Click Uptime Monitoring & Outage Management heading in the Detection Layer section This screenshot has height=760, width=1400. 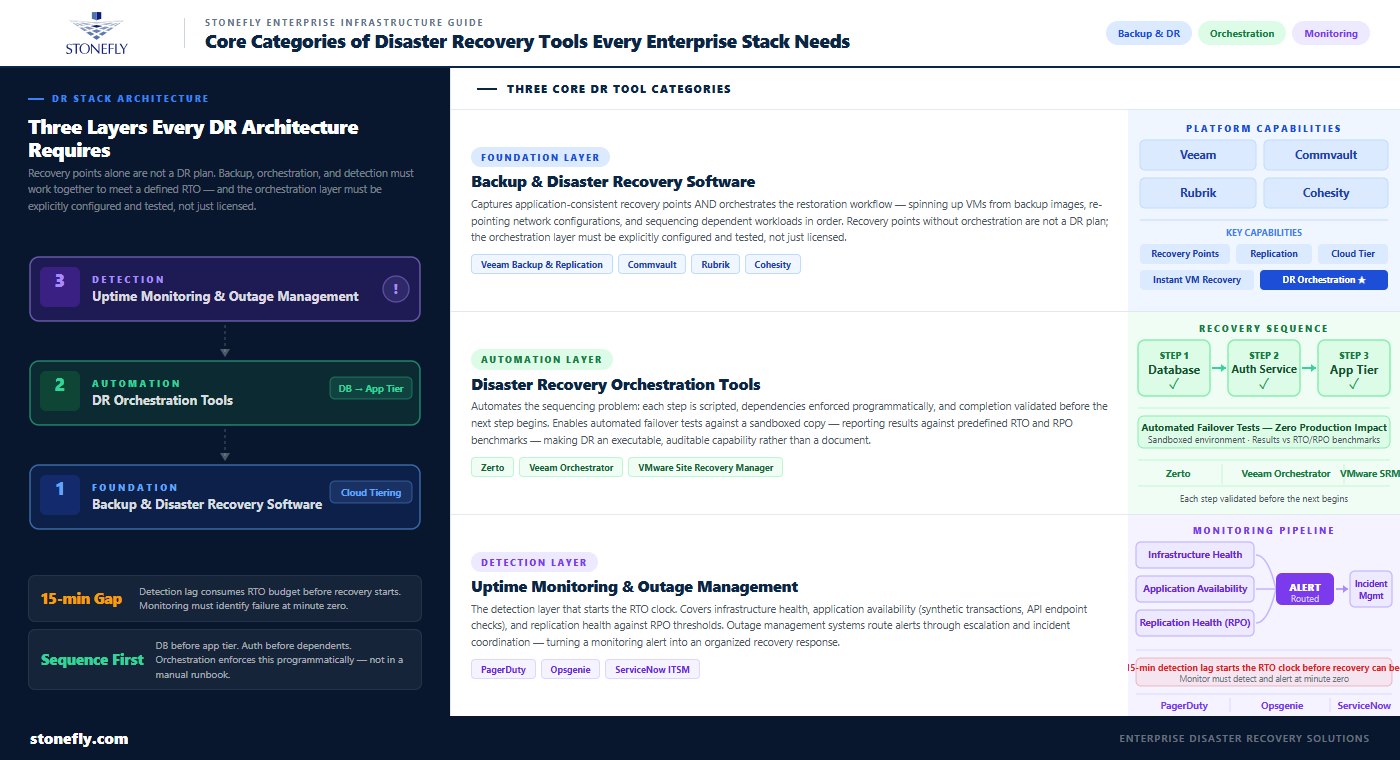pyautogui.click(x=634, y=587)
